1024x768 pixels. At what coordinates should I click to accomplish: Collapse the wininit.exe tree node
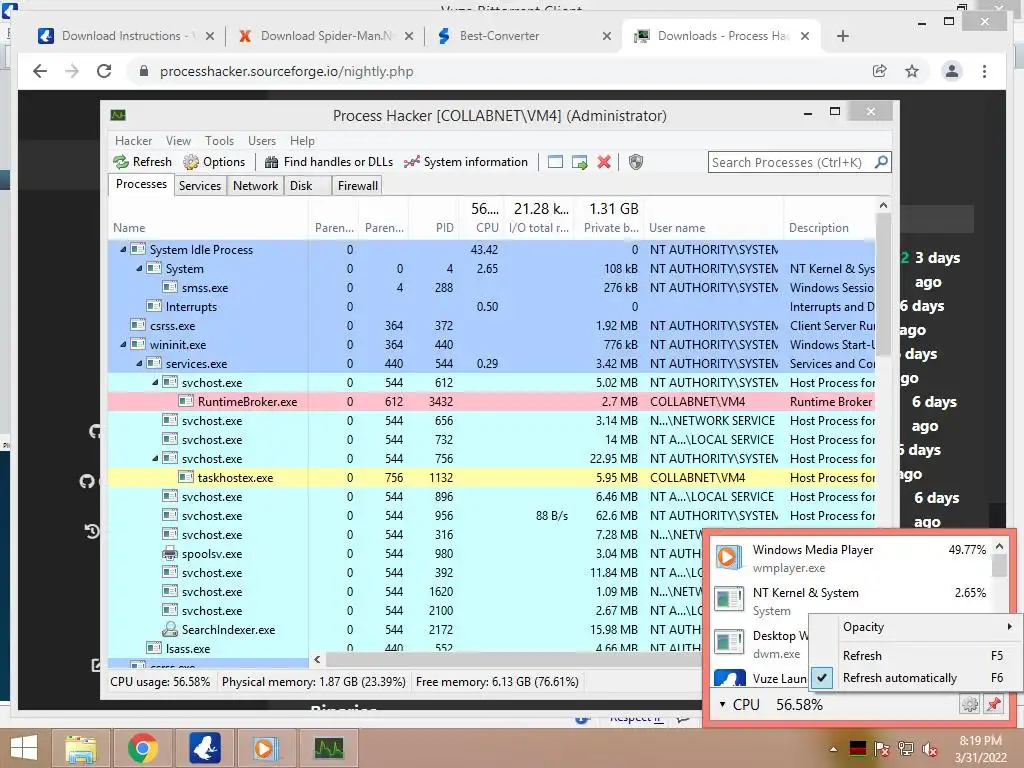click(123, 344)
